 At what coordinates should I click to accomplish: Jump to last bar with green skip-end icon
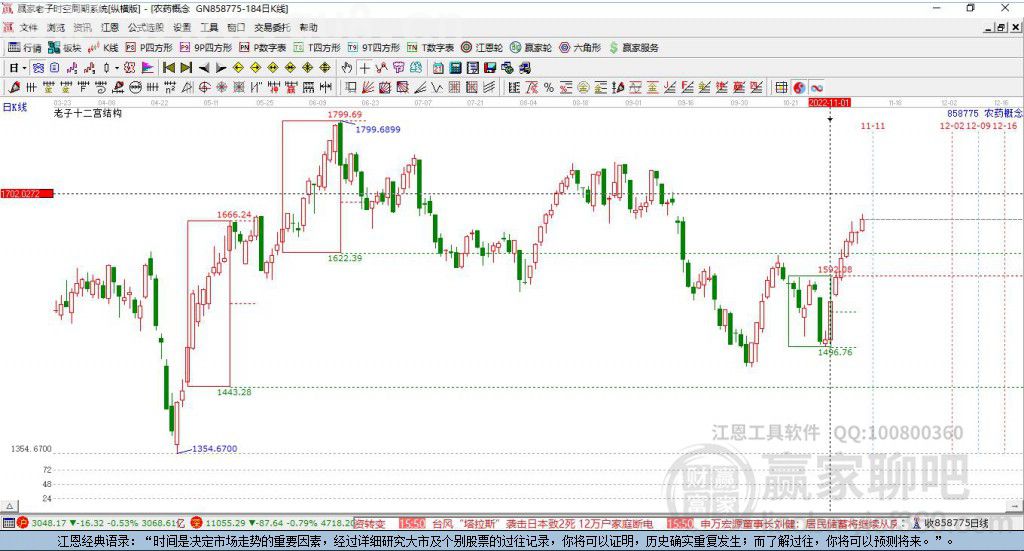click(x=186, y=68)
